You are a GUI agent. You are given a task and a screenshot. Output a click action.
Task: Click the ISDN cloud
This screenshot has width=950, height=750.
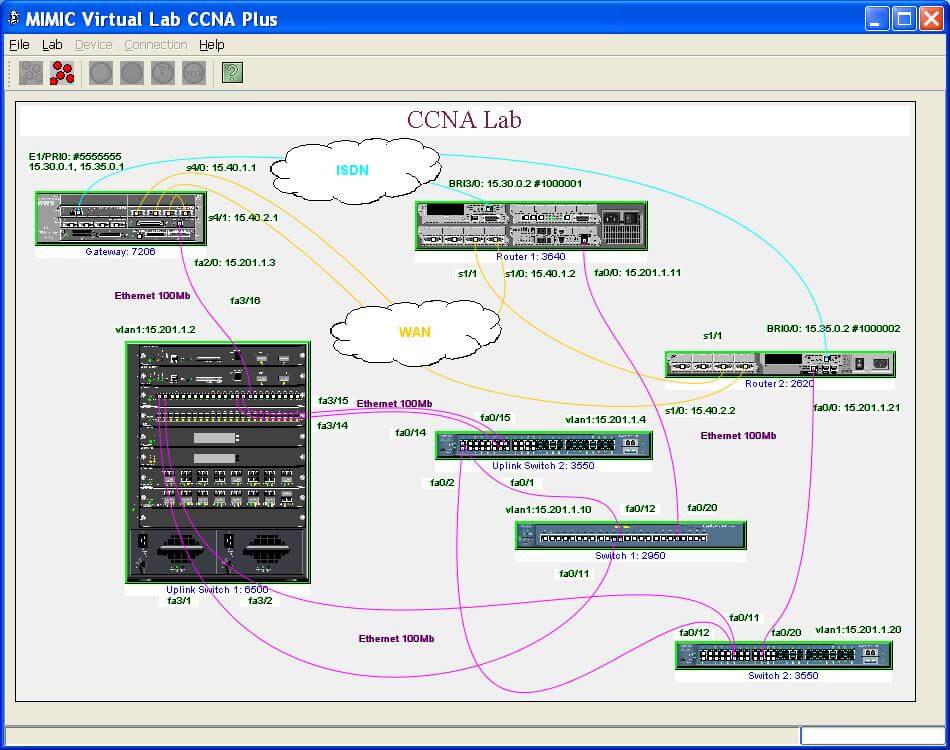[356, 170]
